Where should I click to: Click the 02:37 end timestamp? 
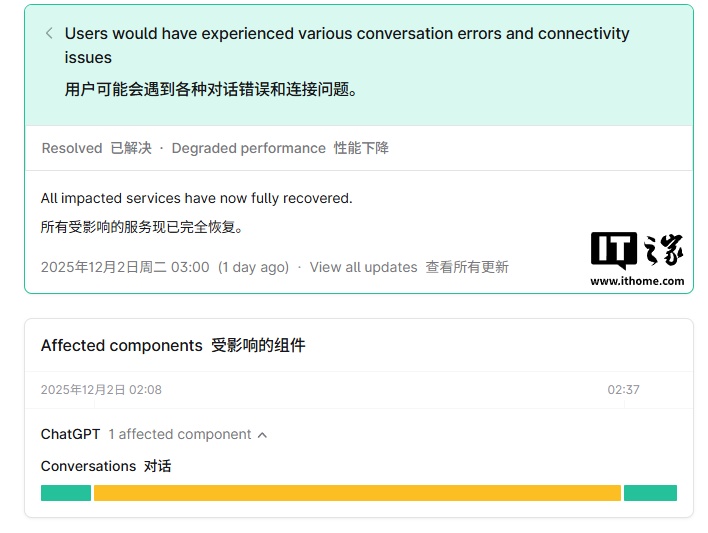[623, 390]
